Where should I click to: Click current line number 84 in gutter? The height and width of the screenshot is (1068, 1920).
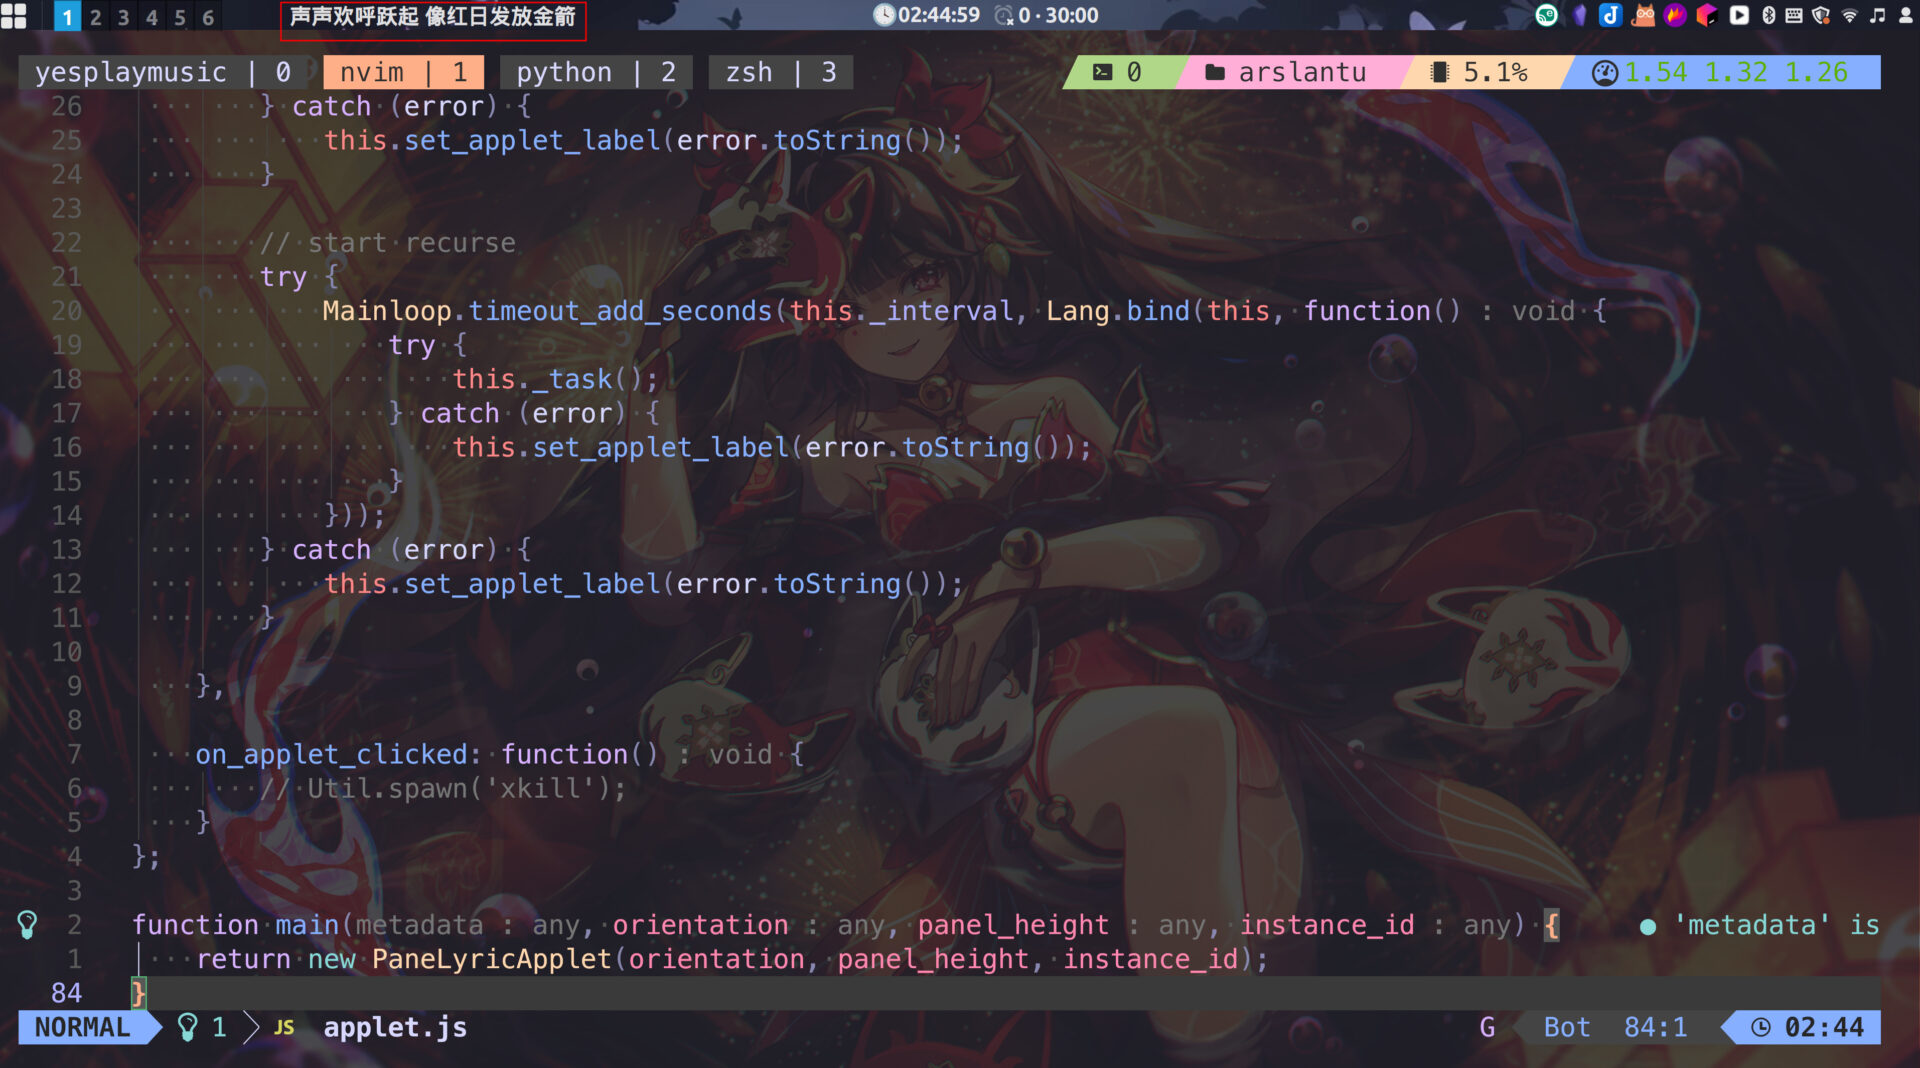click(66, 993)
